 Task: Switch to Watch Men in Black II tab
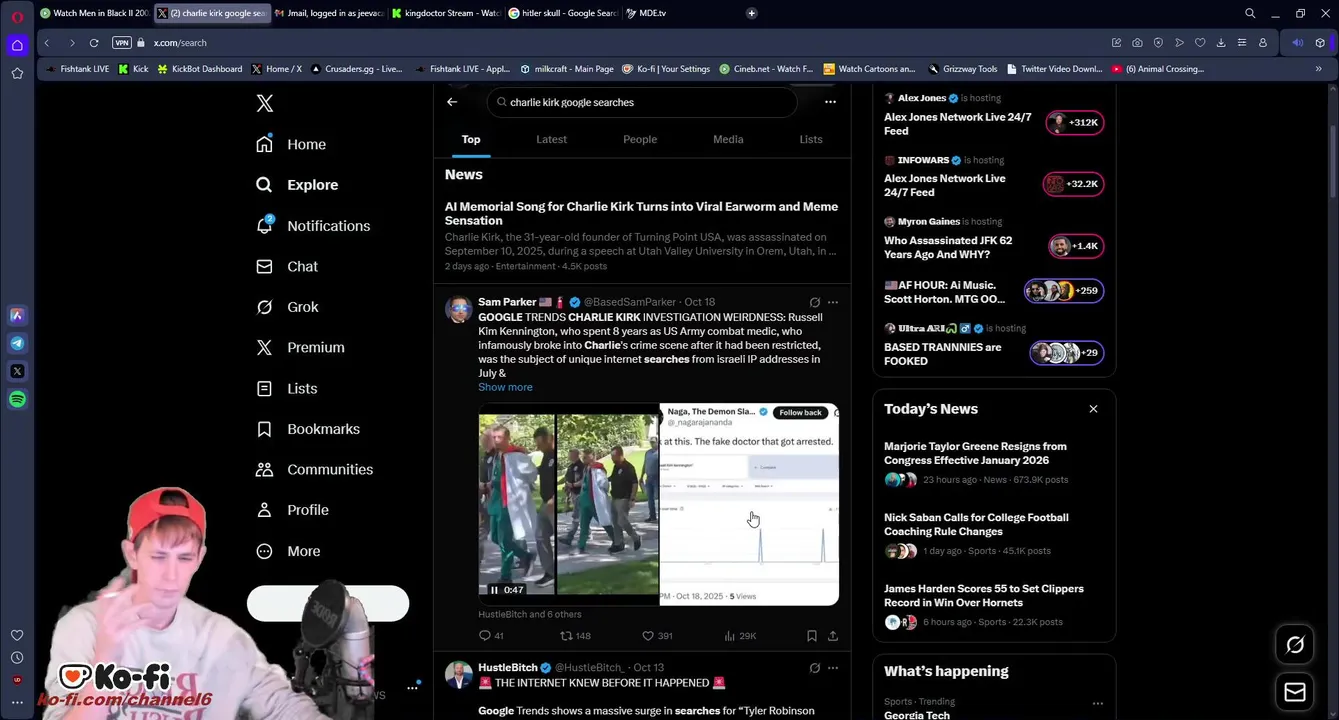(x=95, y=13)
